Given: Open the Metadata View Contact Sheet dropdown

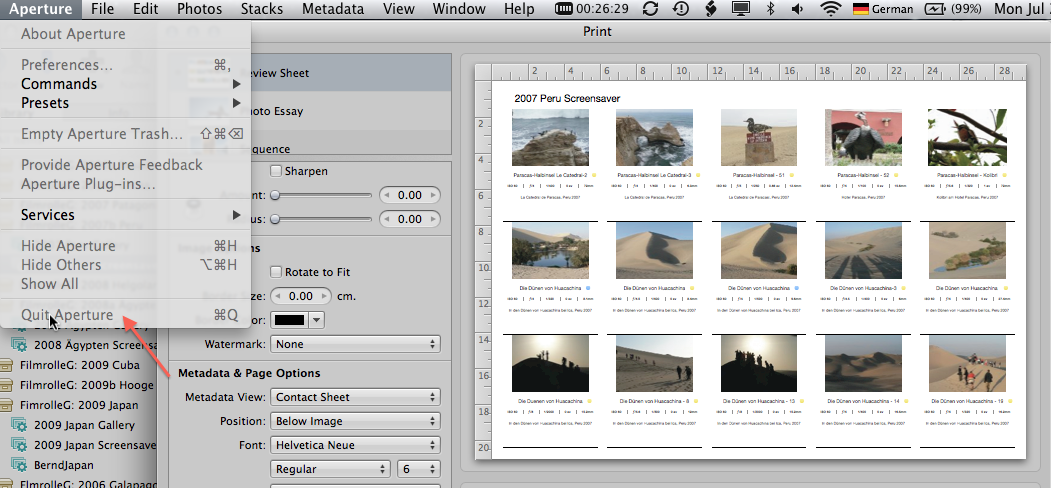Looking at the screenshot, I should pos(355,397).
